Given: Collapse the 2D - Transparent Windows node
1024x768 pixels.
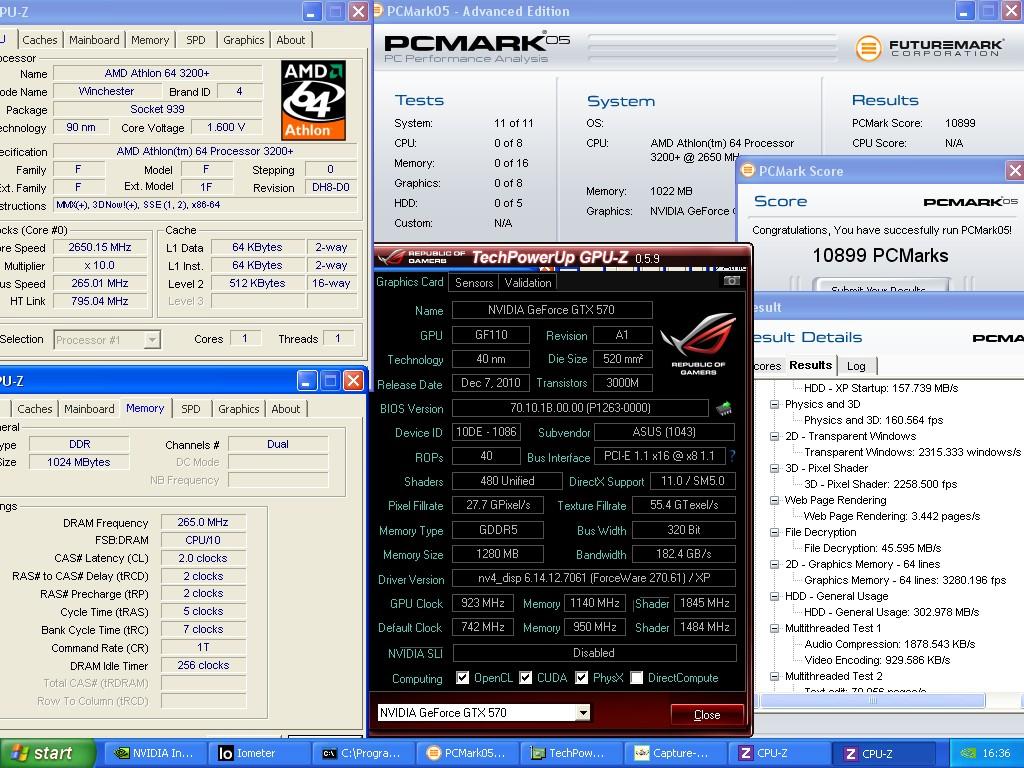Looking at the screenshot, I should (775, 436).
